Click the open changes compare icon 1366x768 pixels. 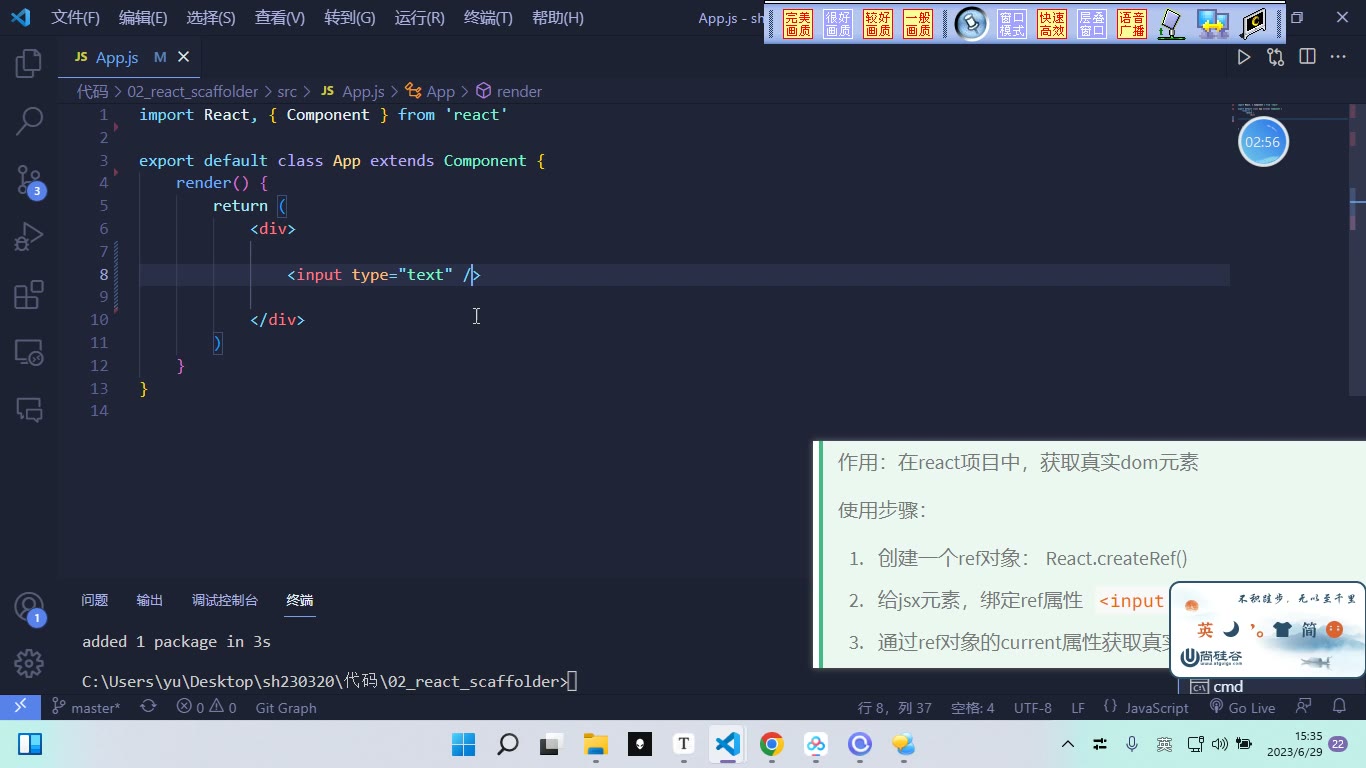[x=1275, y=57]
